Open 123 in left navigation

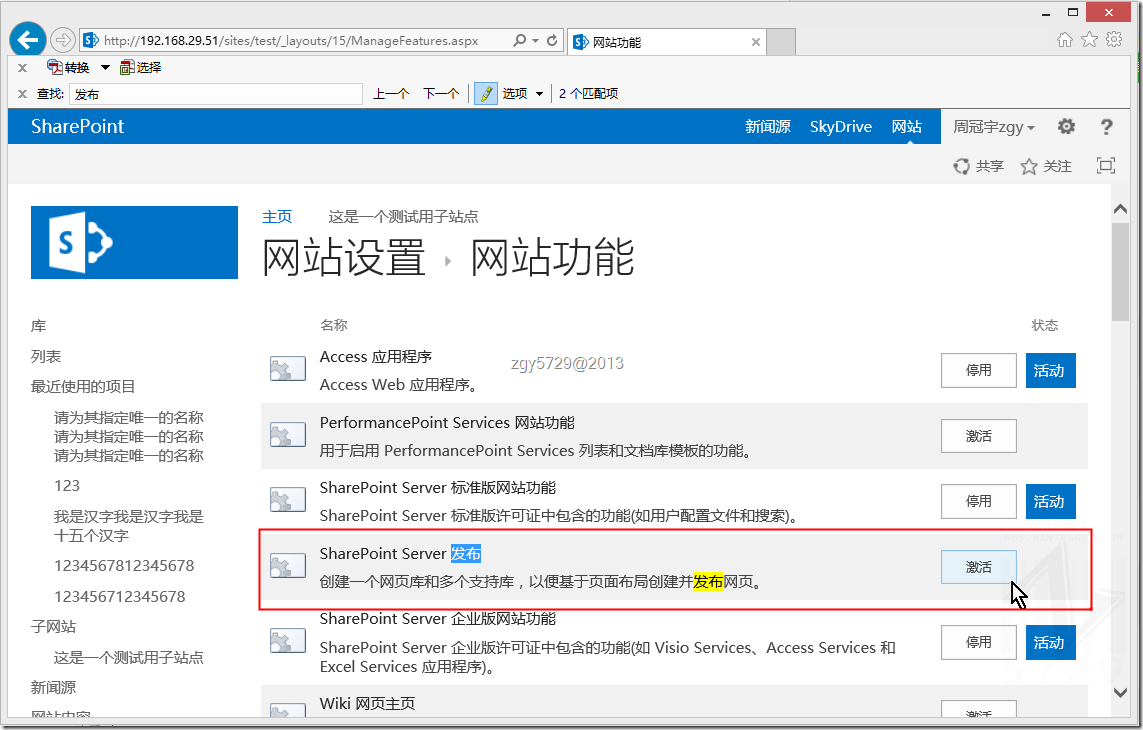point(67,486)
